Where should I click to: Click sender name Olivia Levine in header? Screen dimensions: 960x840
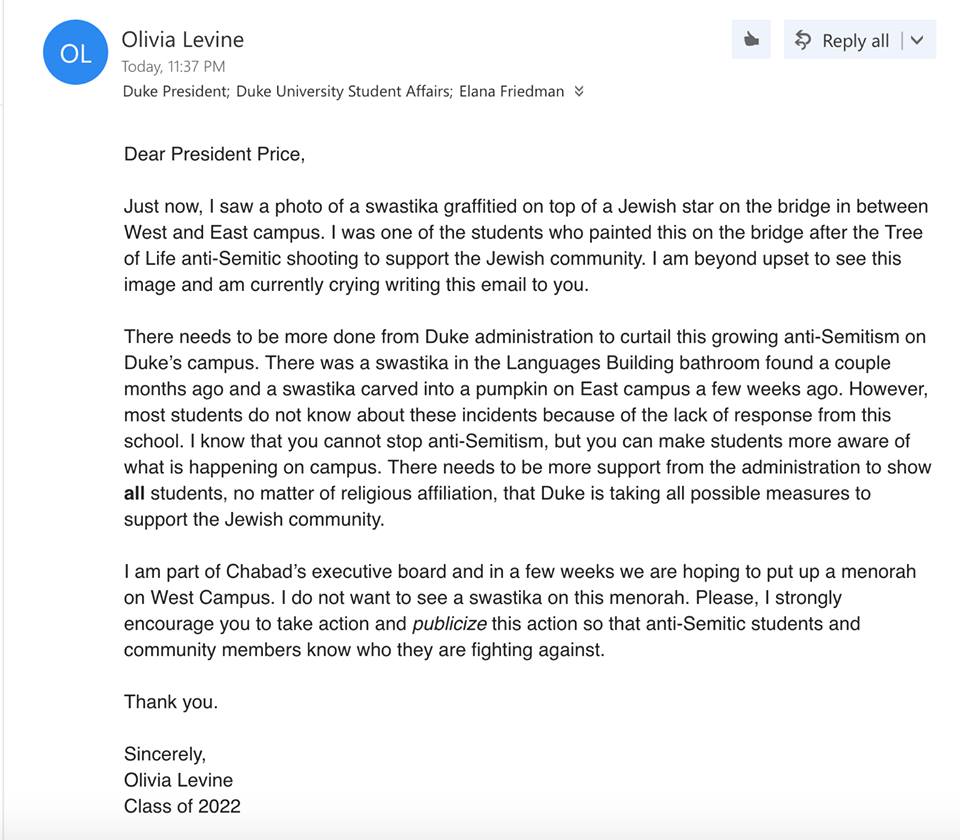[182, 40]
